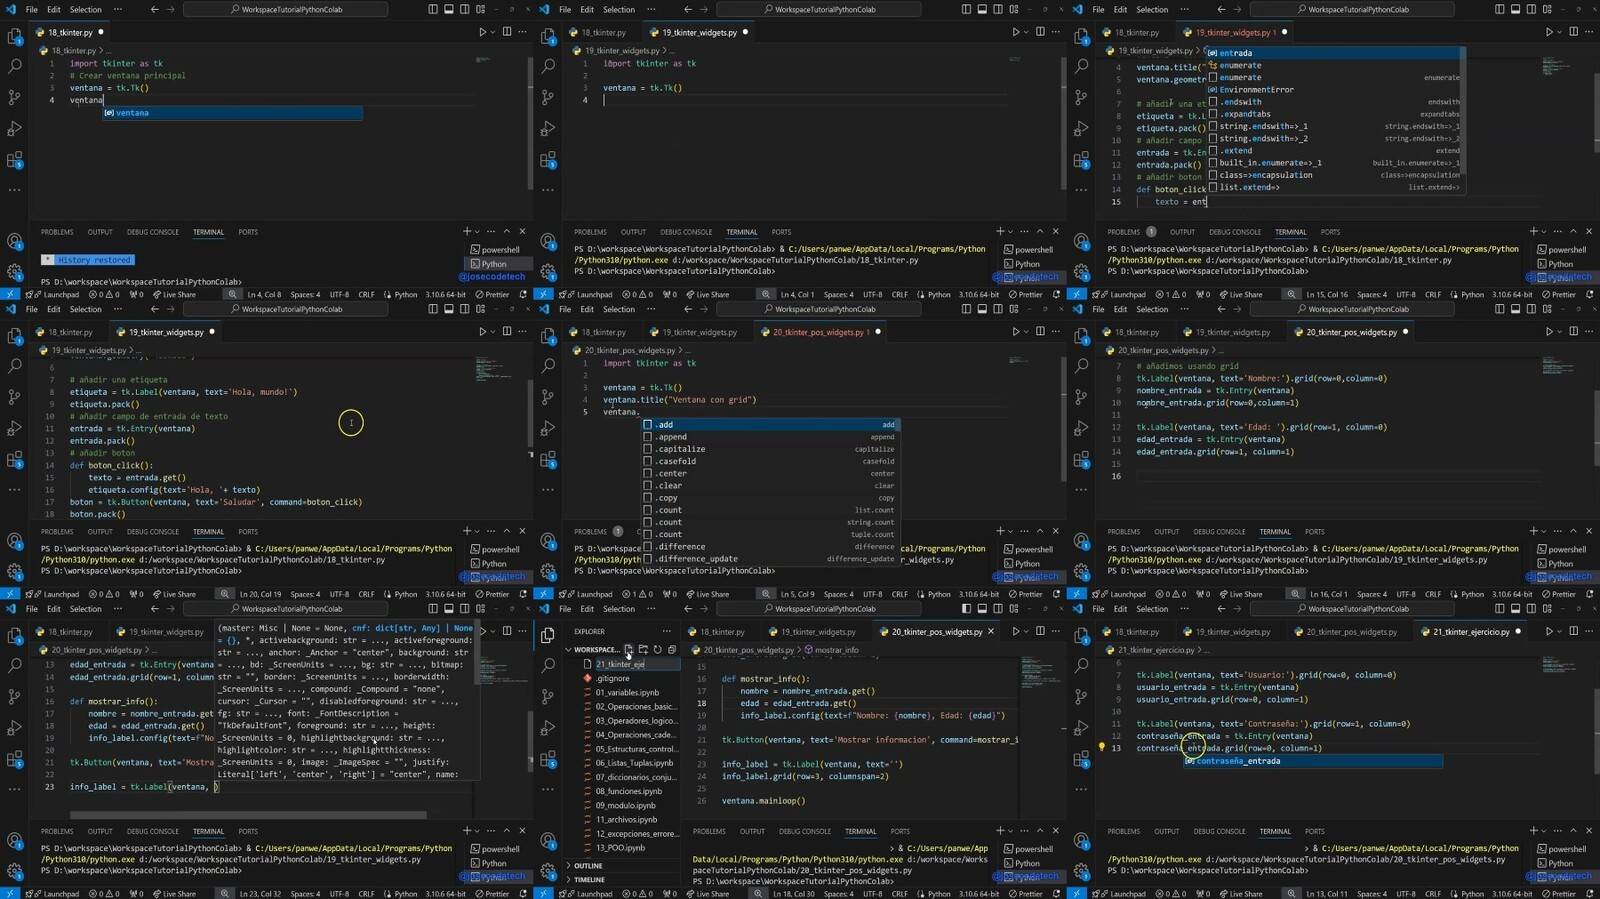Toggle primary sidebar in Ln 4, Col 8 window
1600x899 pixels.
tap(433, 9)
